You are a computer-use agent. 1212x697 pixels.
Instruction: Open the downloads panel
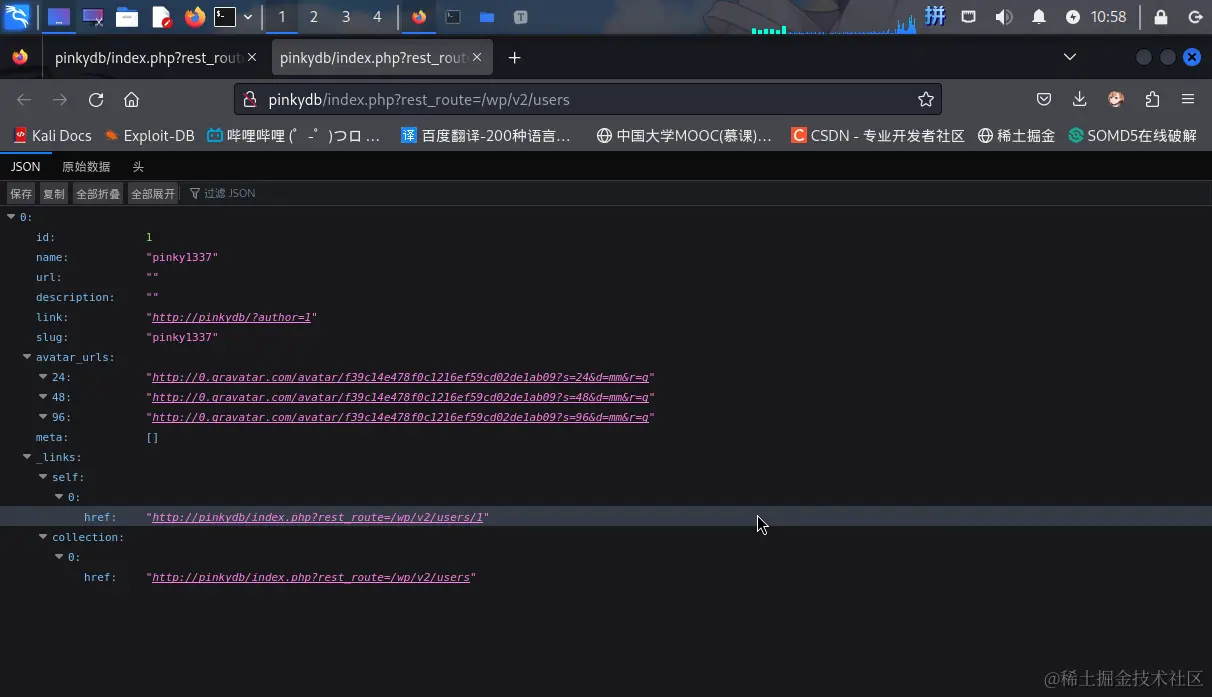1080,99
